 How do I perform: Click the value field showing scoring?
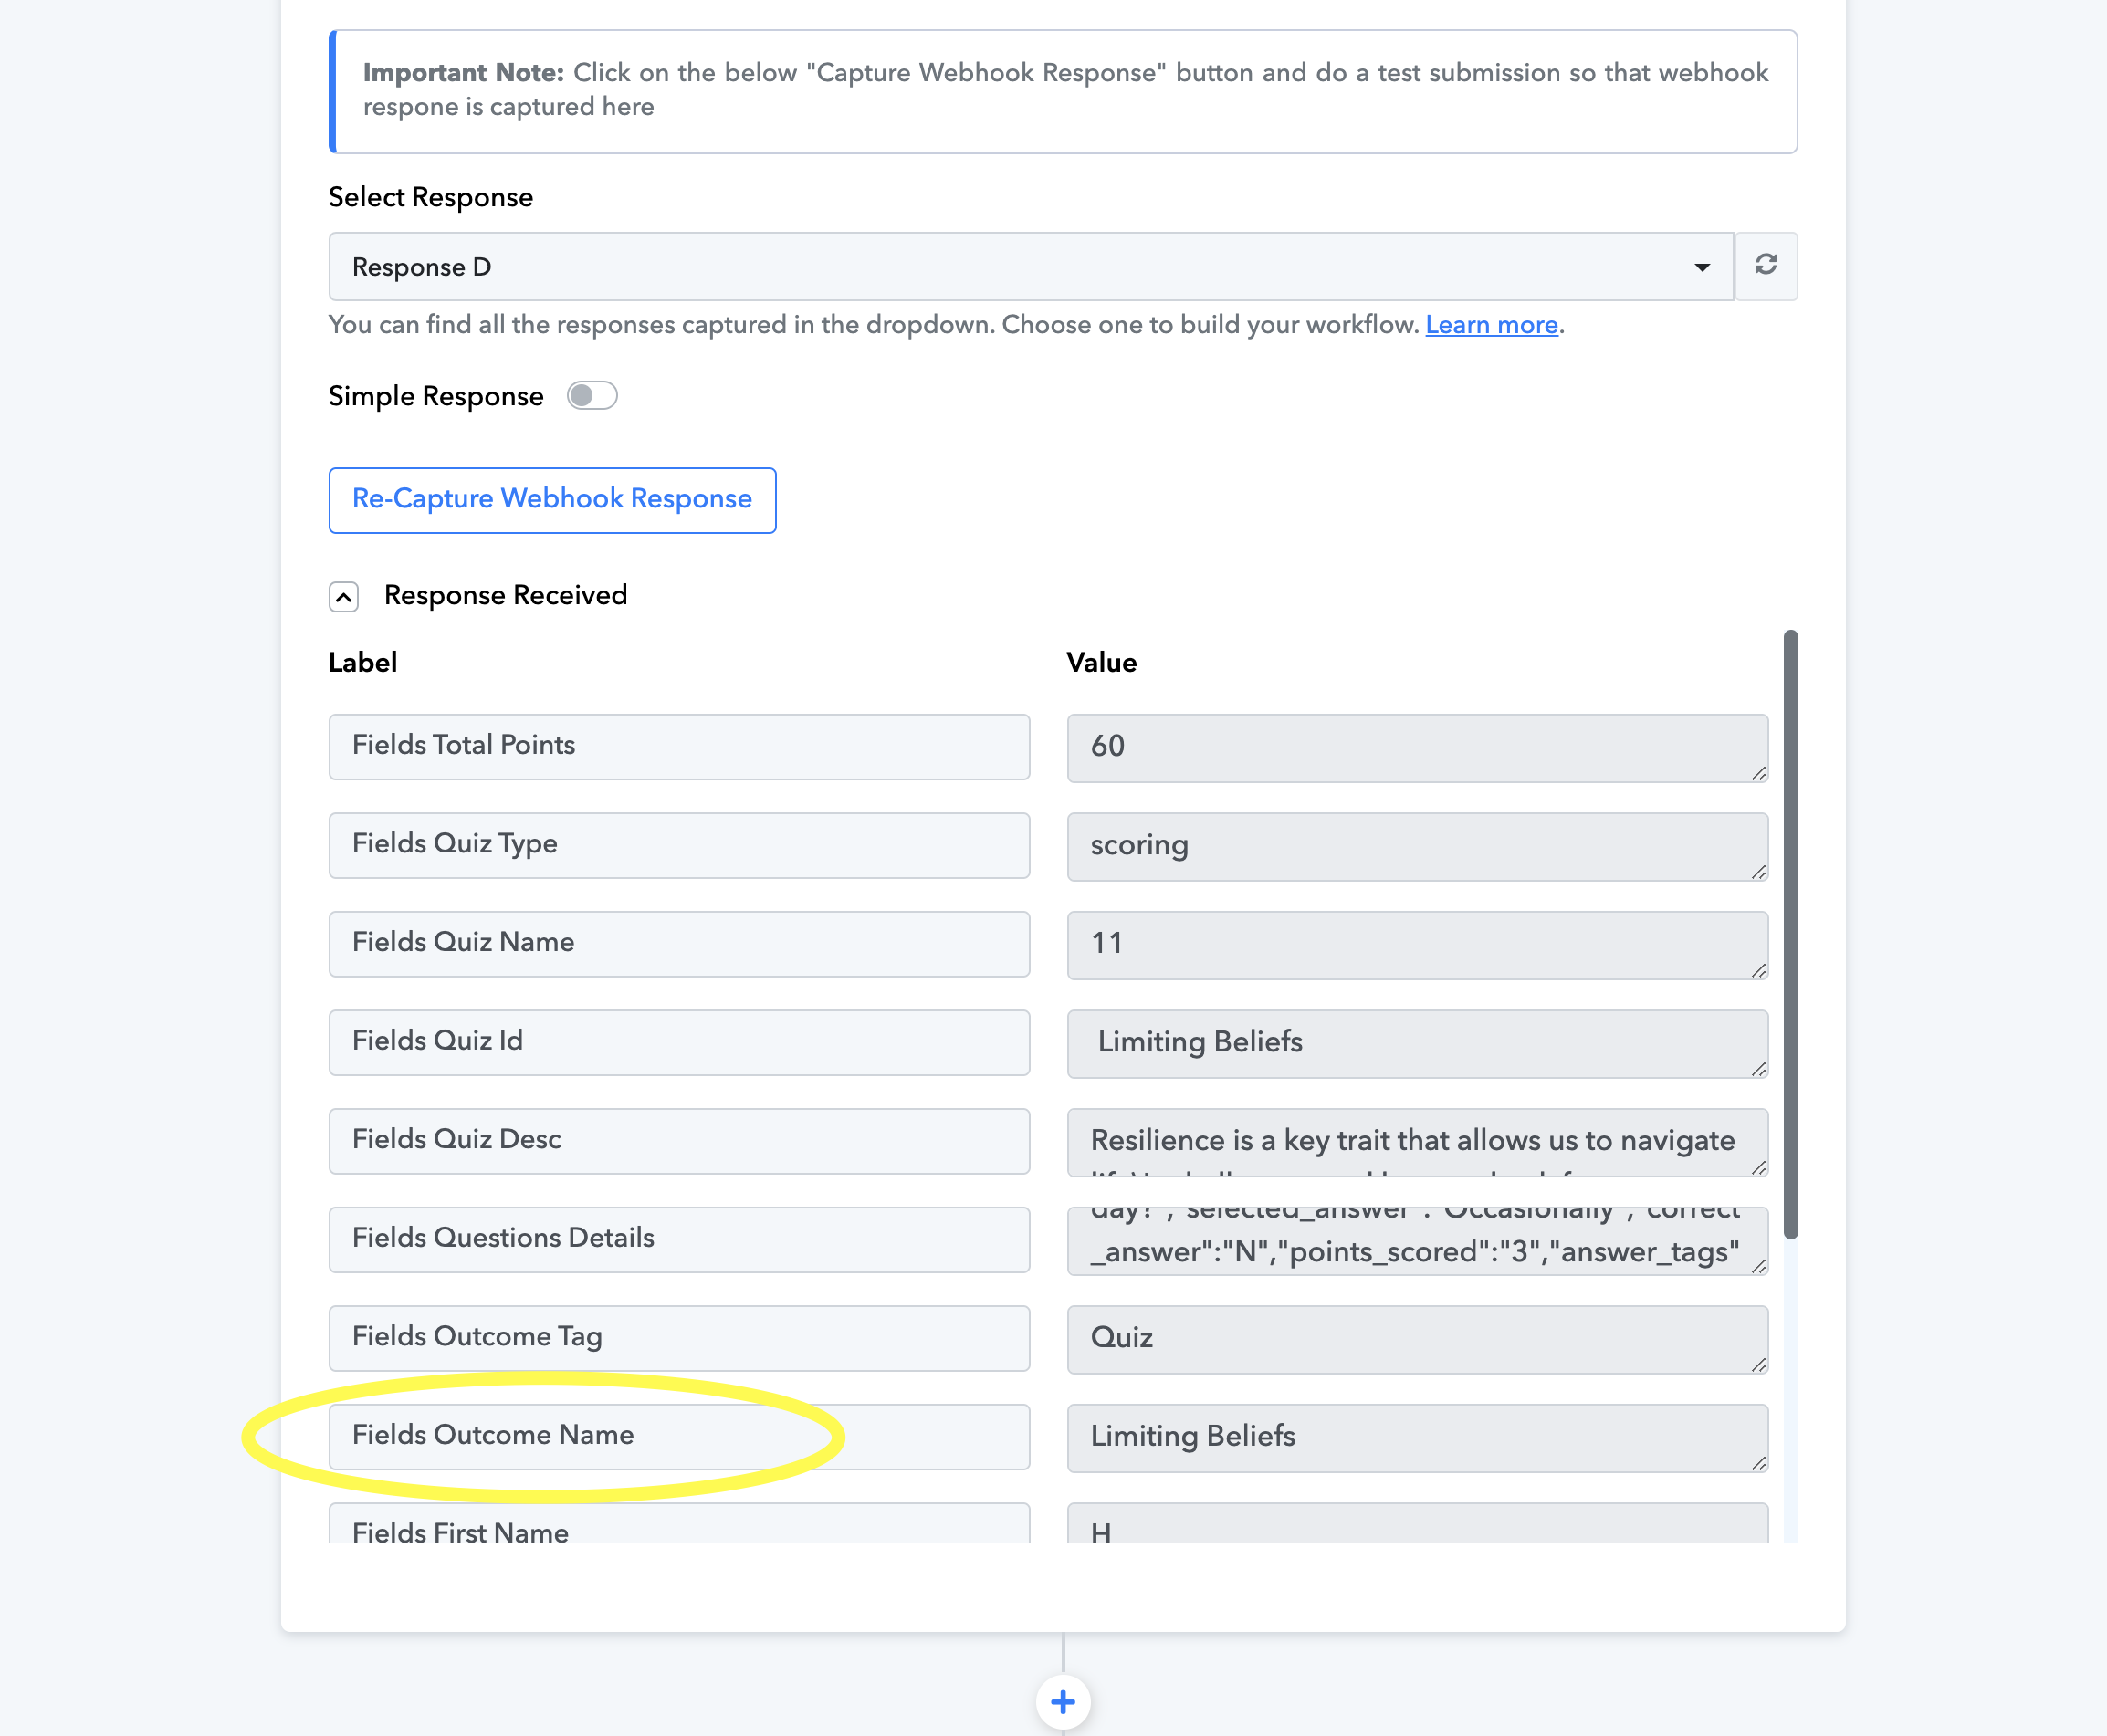point(1417,846)
